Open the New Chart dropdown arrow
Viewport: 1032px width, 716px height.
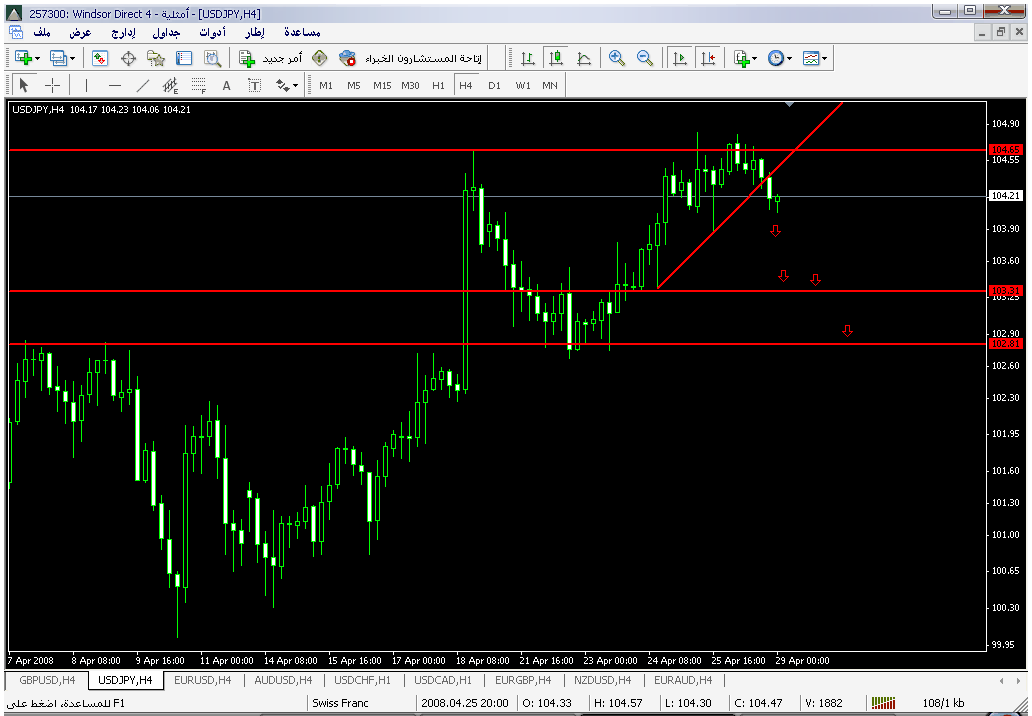pyautogui.click(x=38, y=59)
